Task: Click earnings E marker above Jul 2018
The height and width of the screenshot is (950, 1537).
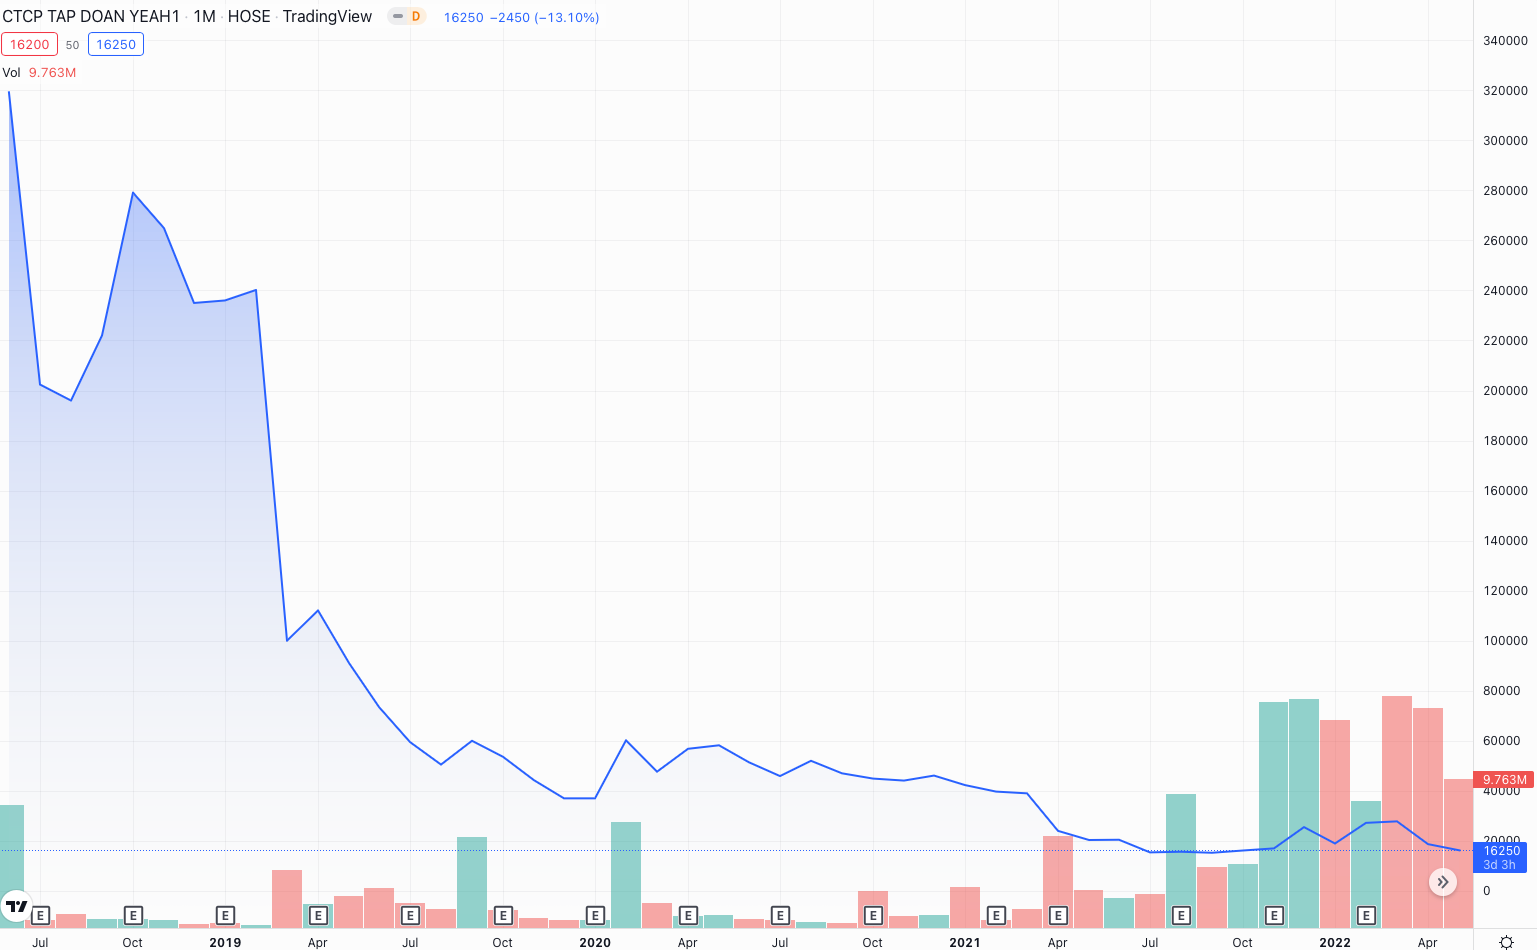Action: [x=40, y=915]
